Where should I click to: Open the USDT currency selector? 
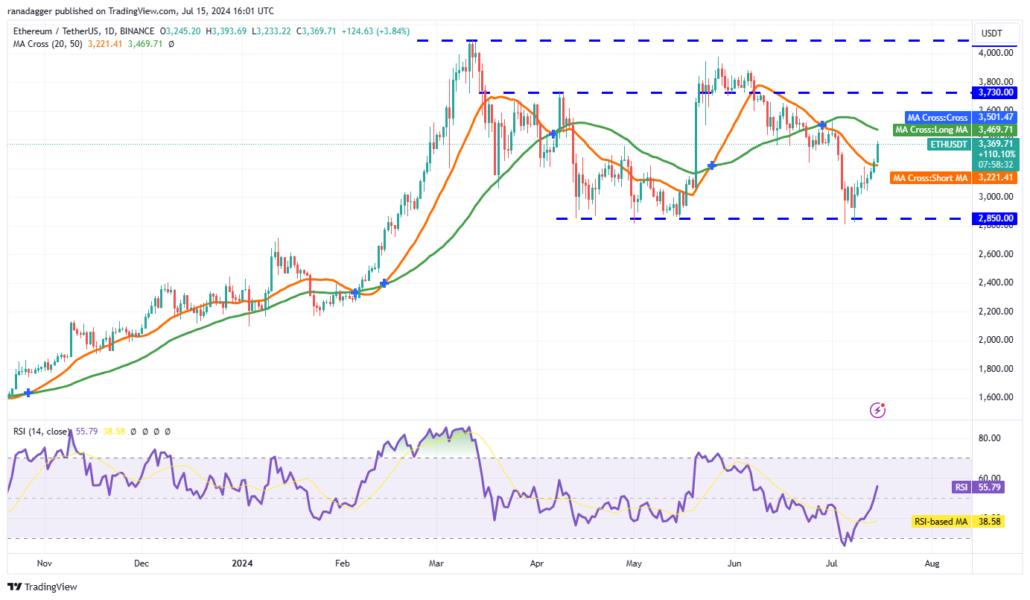tap(992, 33)
